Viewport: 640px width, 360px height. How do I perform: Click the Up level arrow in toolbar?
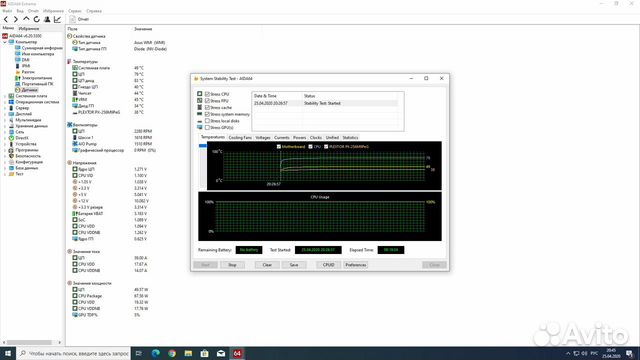(26, 19)
